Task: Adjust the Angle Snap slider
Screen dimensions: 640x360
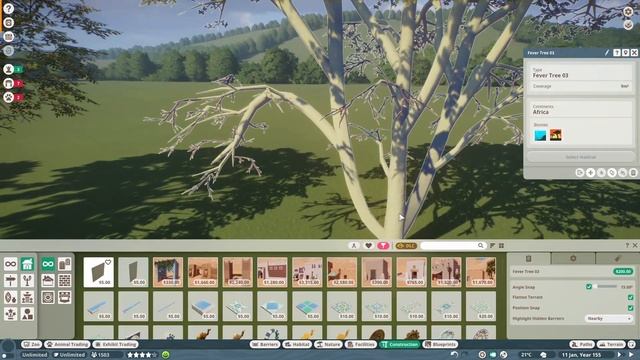Action: (606, 287)
